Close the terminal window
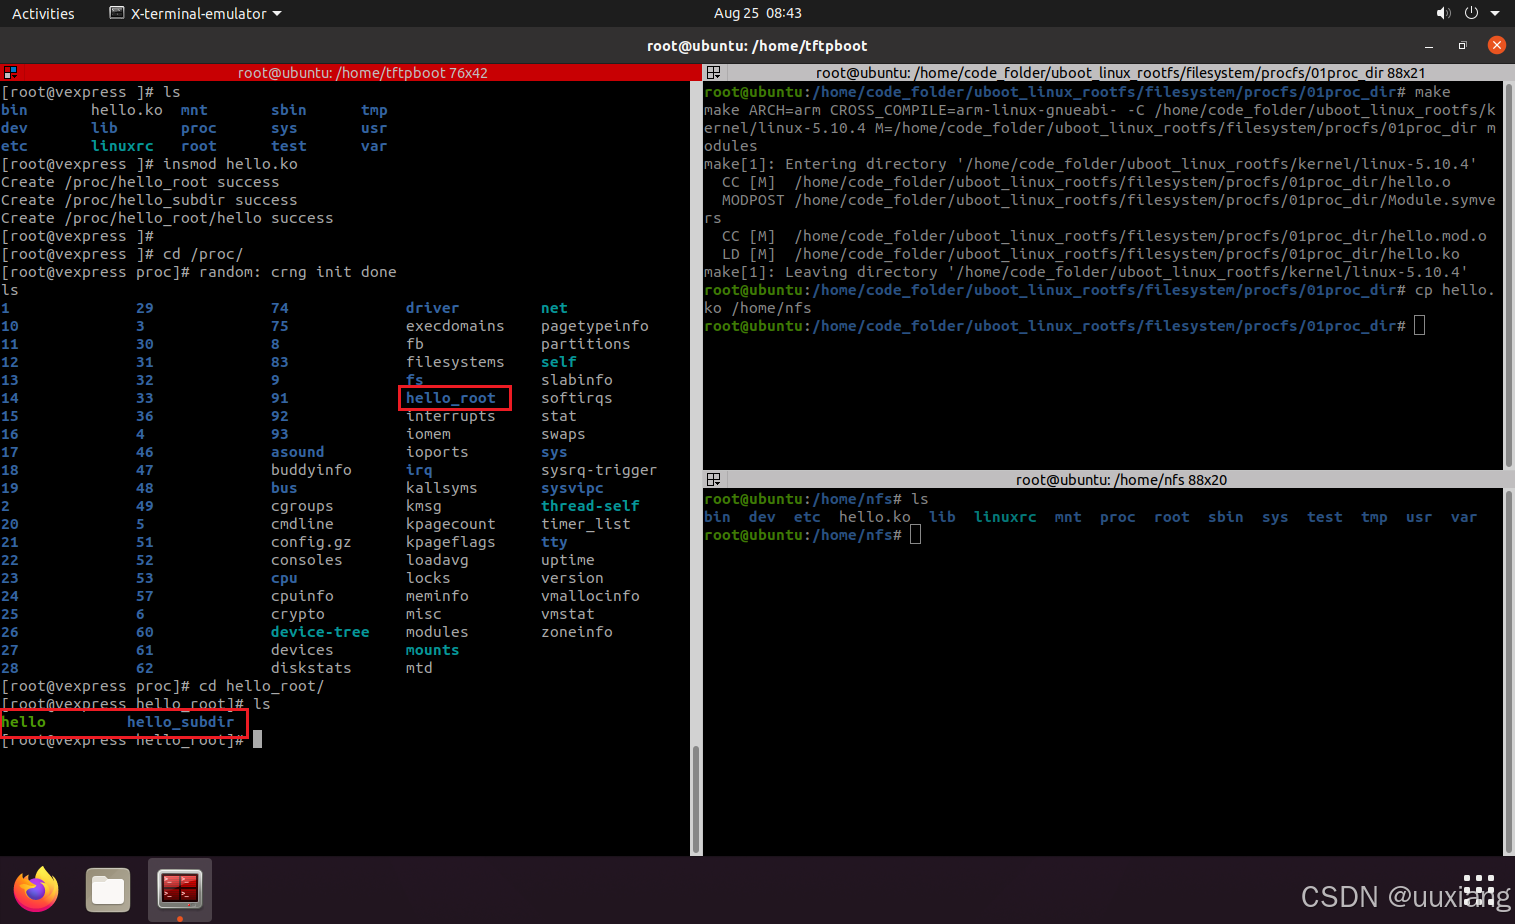Viewport: 1515px width, 924px height. [1496, 45]
